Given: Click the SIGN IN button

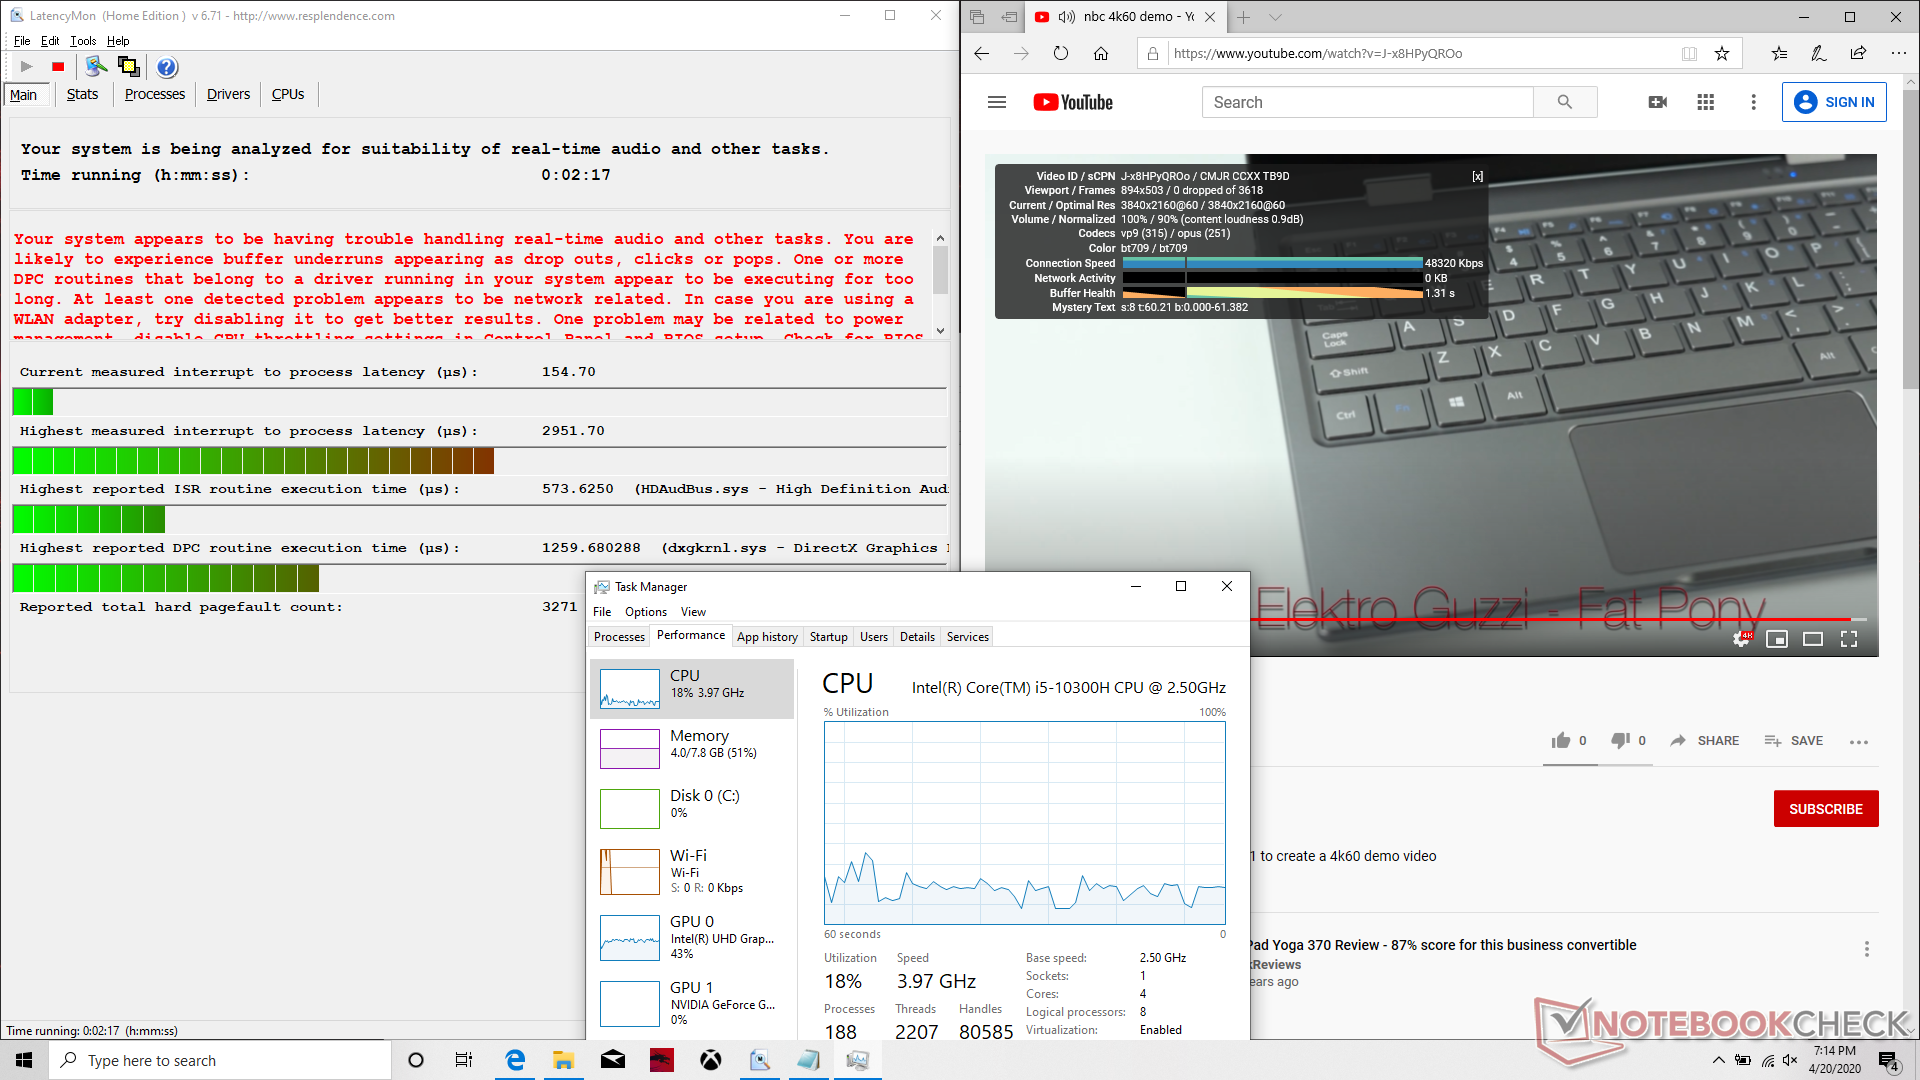Looking at the screenshot, I should point(1834,102).
